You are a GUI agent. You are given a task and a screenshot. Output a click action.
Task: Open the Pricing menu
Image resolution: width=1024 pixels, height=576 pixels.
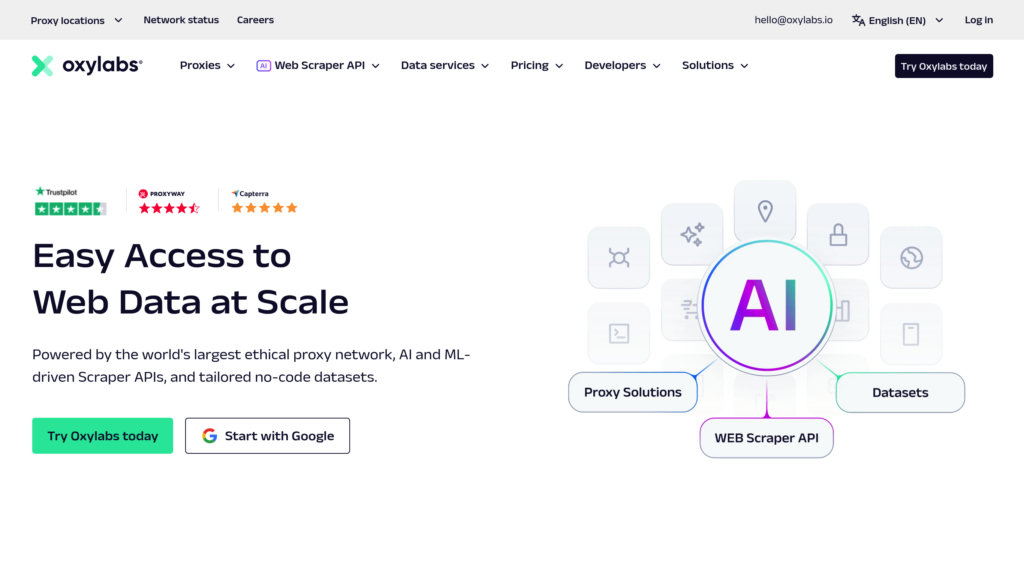point(537,66)
